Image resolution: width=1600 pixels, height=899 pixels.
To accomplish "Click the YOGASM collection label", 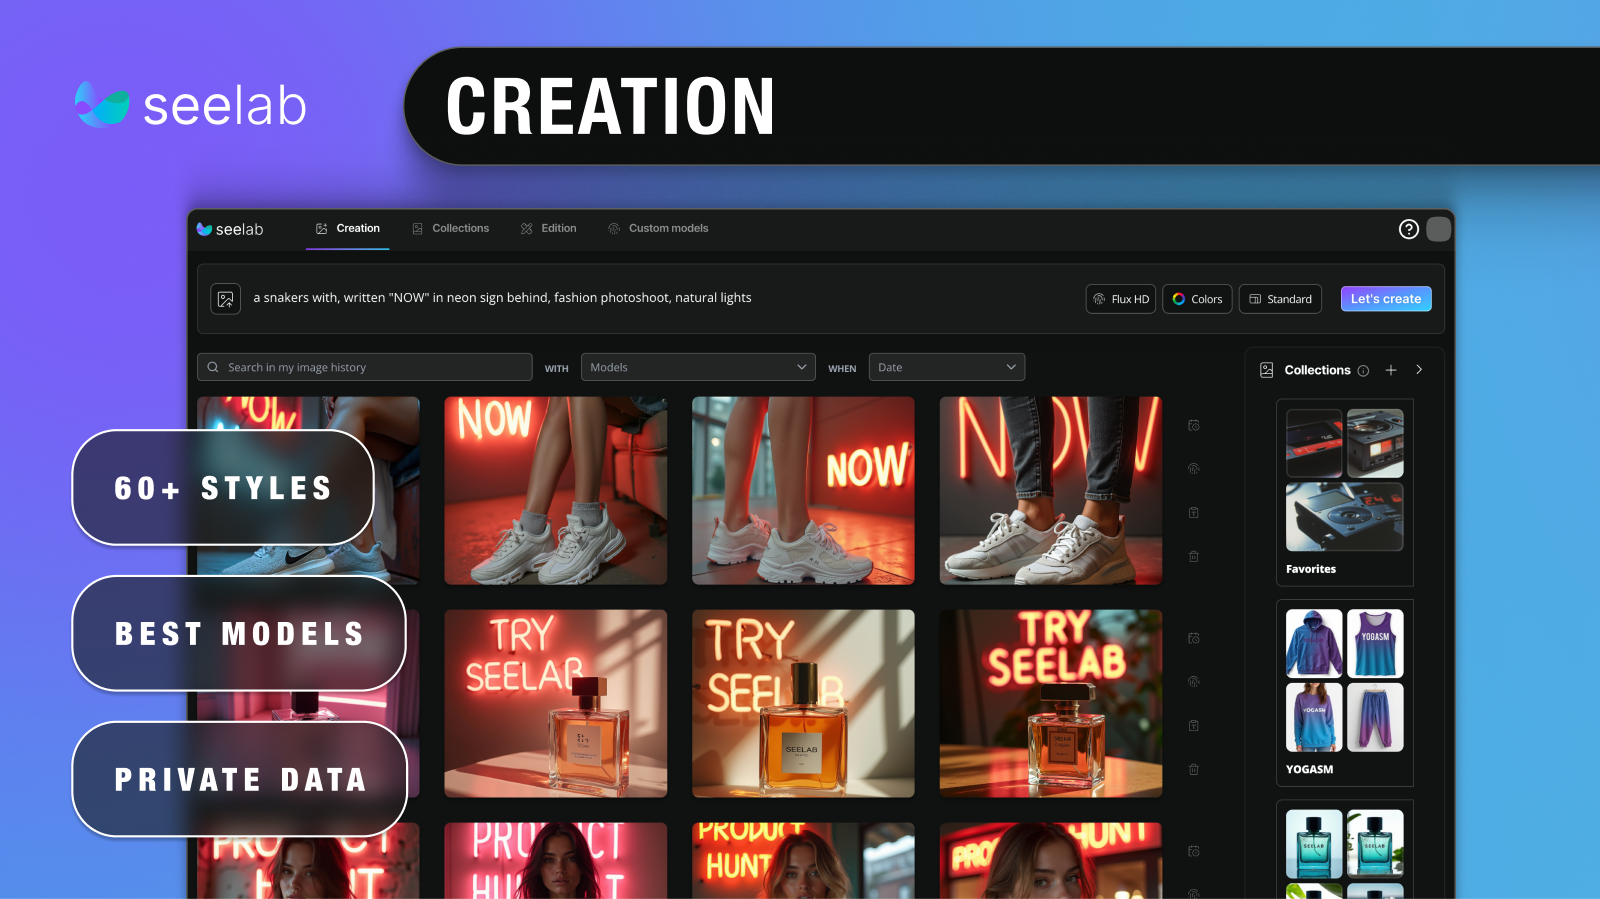I will [x=1309, y=769].
